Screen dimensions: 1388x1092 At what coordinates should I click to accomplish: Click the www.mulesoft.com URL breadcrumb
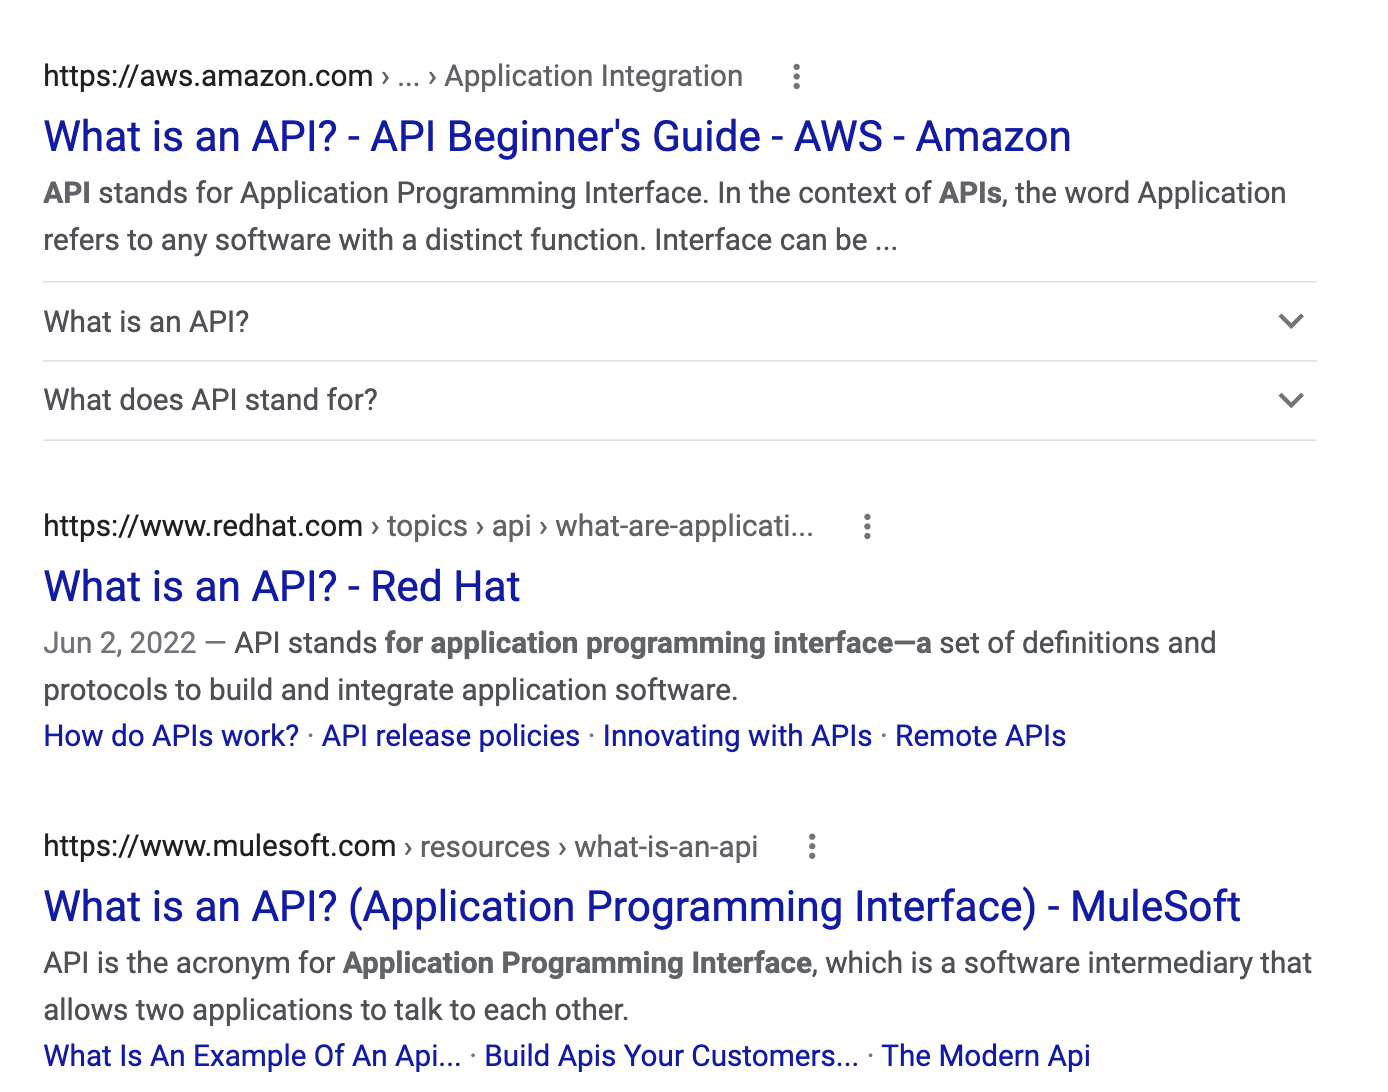point(220,846)
